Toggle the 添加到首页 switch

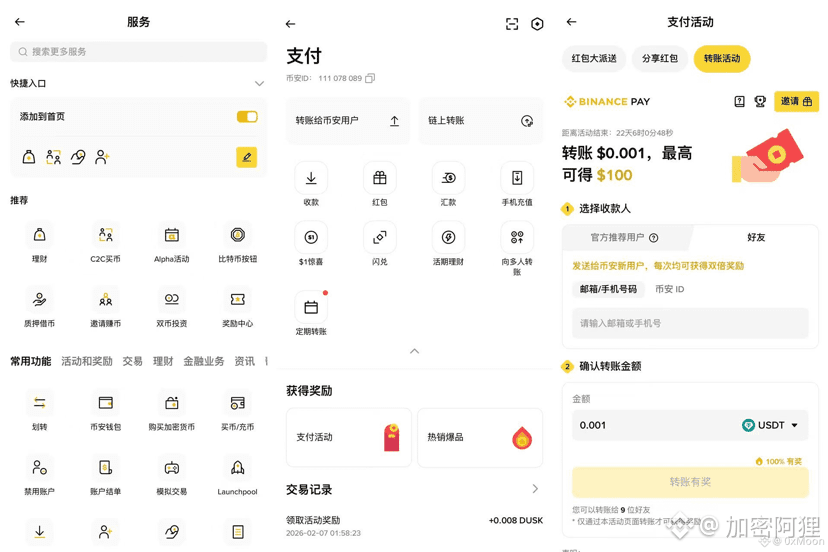tap(247, 117)
